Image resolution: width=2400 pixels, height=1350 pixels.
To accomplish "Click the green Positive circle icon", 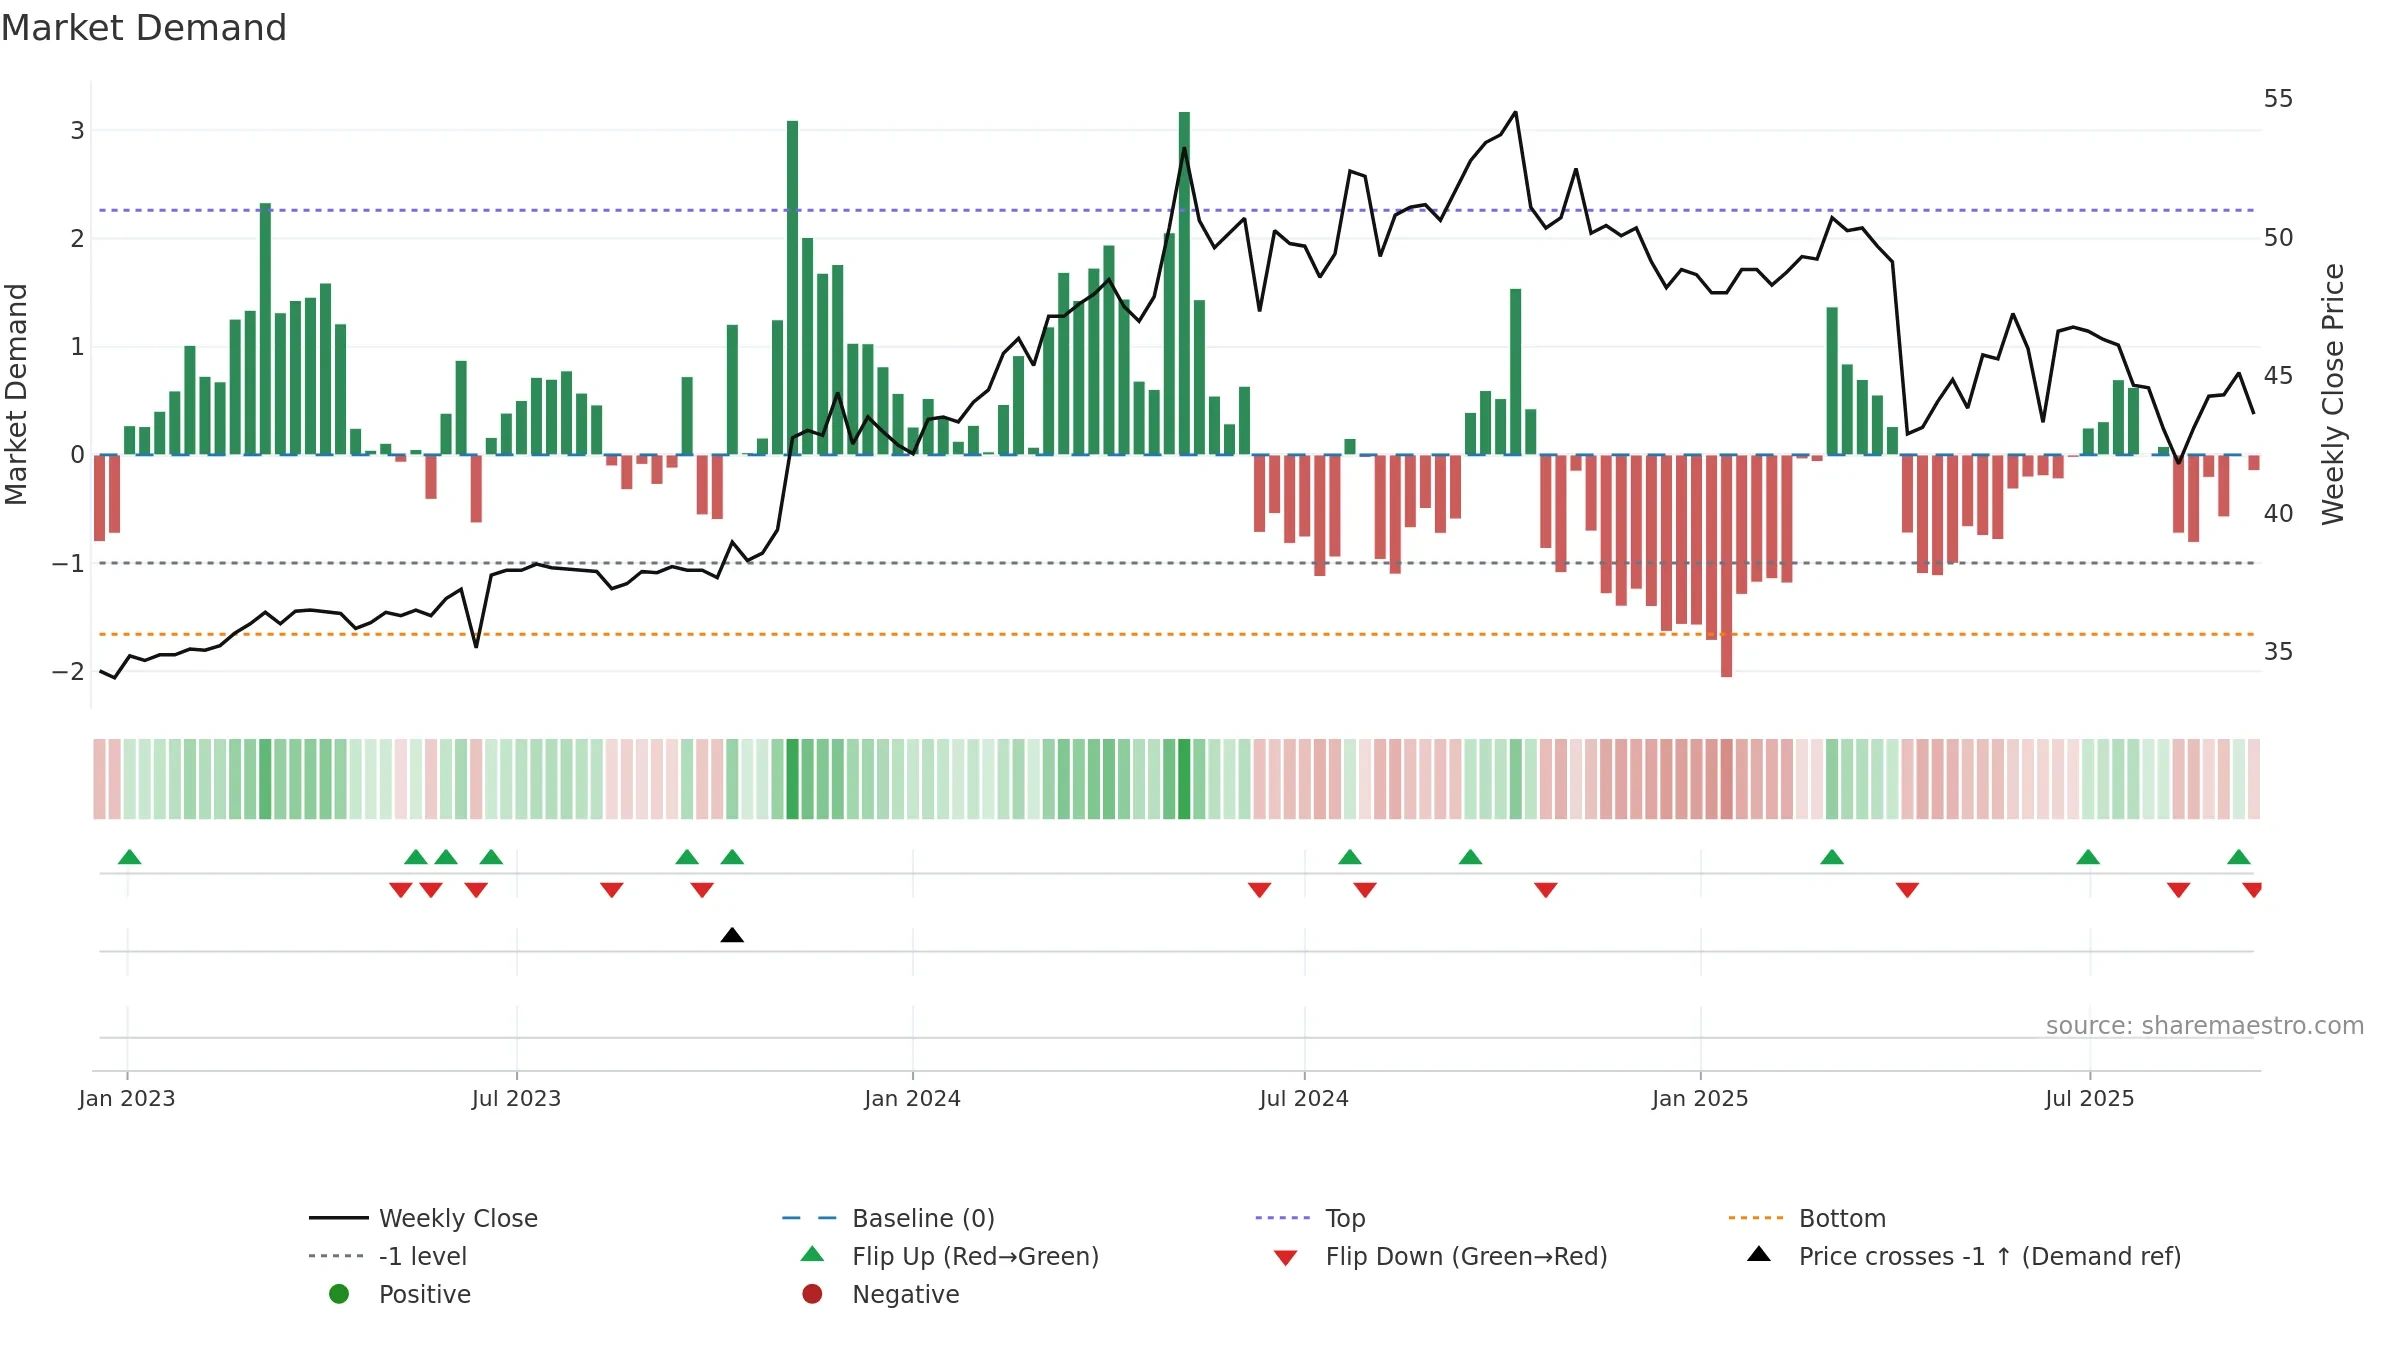I will [x=339, y=1294].
